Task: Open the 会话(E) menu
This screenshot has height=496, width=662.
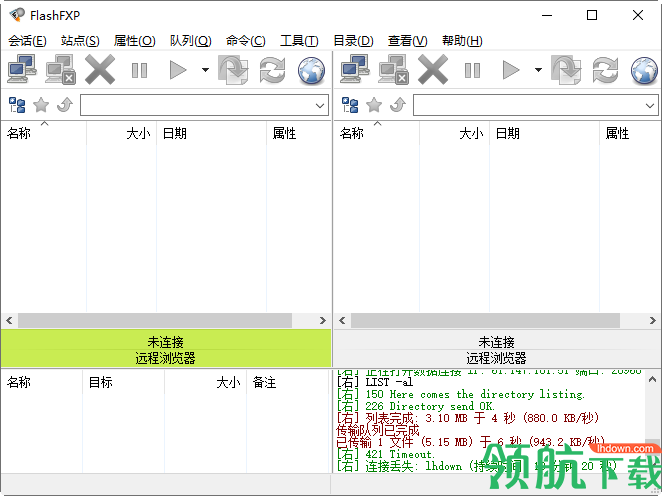Action: coord(27,41)
